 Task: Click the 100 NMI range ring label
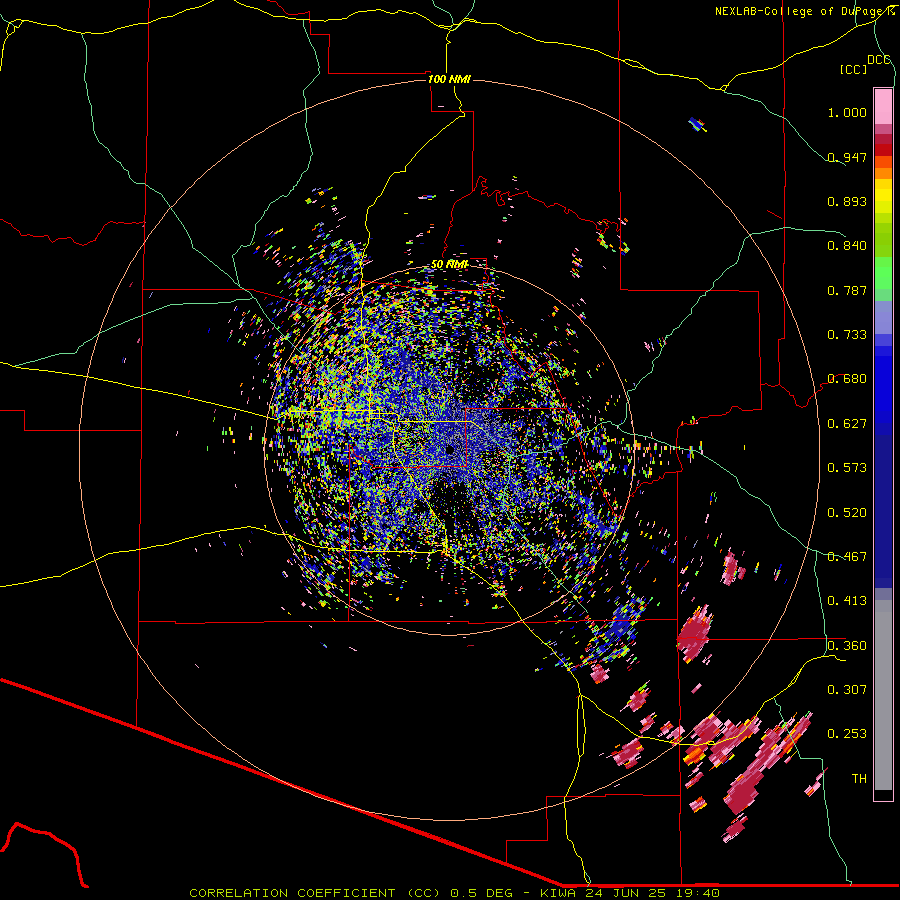449,79
